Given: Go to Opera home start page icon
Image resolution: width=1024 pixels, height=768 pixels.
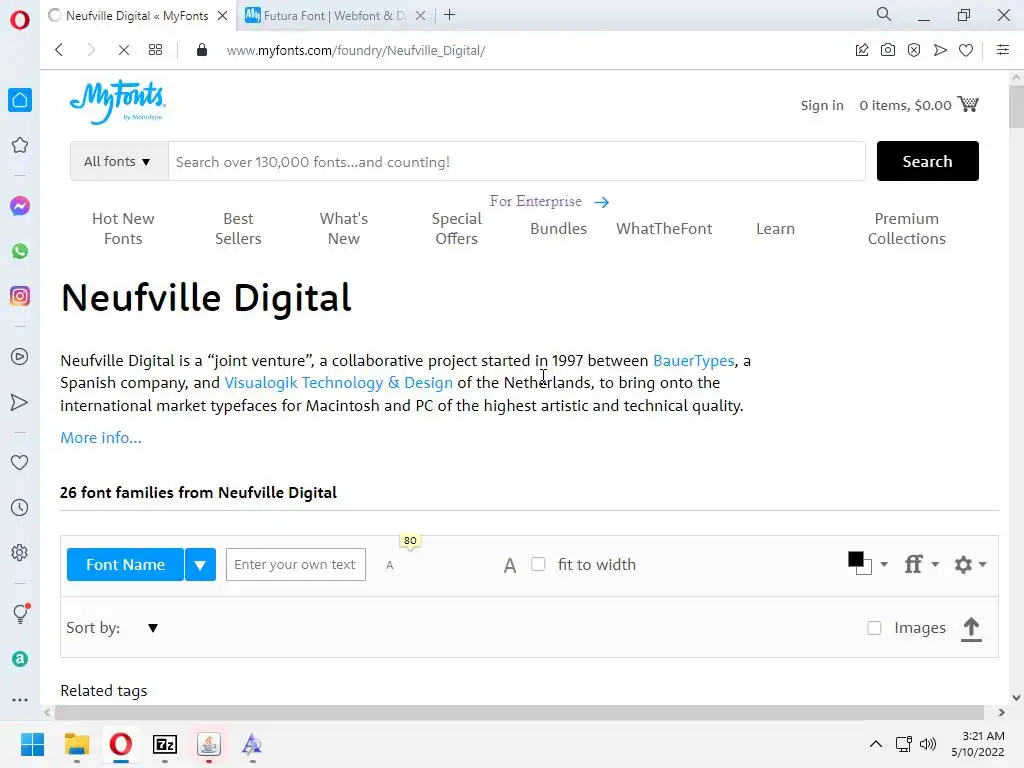Looking at the screenshot, I should pyautogui.click(x=20, y=100).
